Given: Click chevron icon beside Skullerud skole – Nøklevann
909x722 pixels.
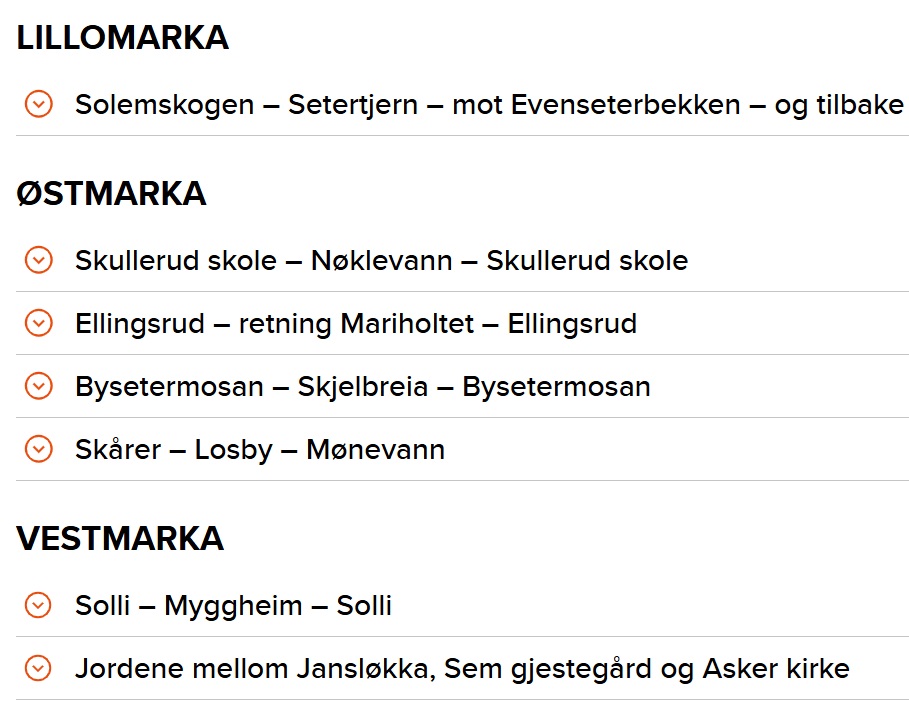Looking at the screenshot, I should pos(39,260).
